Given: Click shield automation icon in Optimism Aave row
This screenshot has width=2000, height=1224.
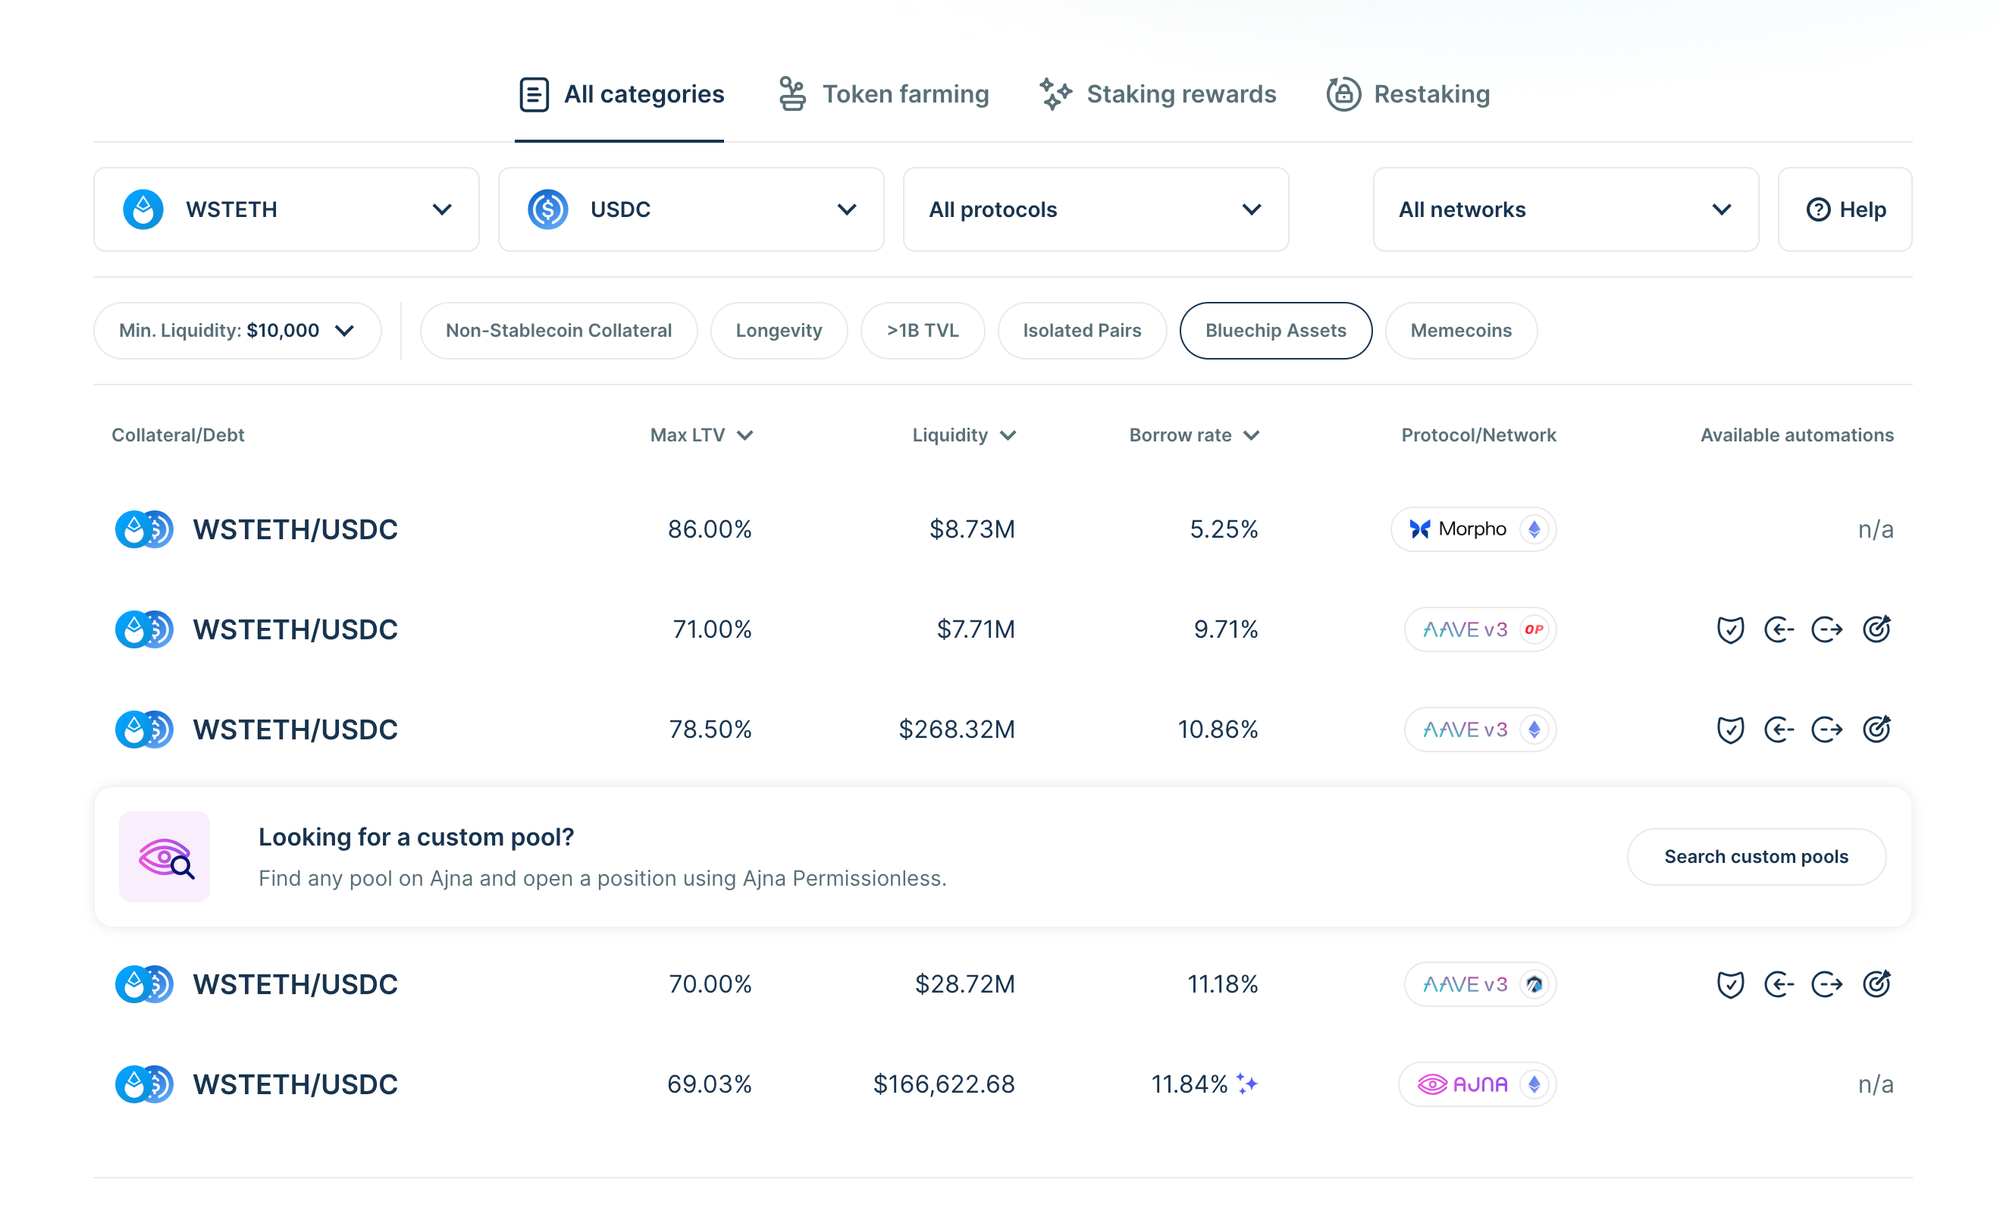Looking at the screenshot, I should (x=1730, y=629).
